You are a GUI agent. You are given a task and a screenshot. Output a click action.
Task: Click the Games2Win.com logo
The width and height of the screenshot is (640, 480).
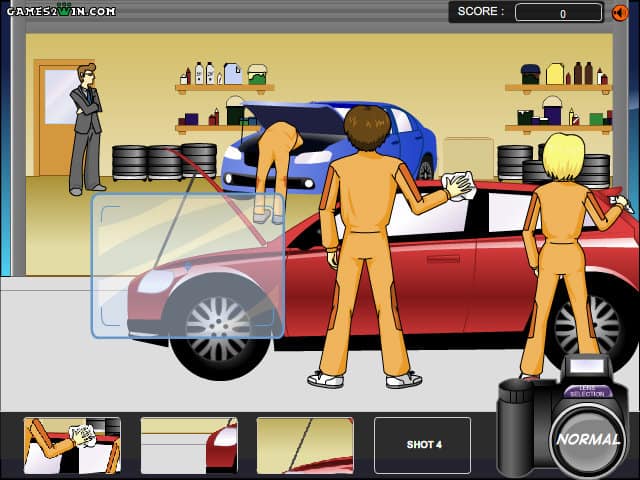point(61,11)
